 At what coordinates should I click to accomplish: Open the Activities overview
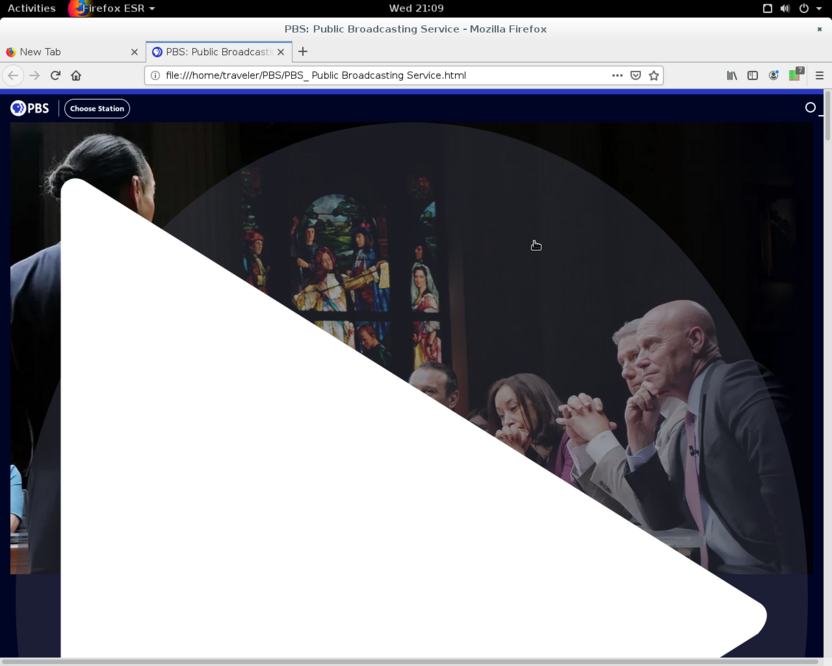(31, 8)
